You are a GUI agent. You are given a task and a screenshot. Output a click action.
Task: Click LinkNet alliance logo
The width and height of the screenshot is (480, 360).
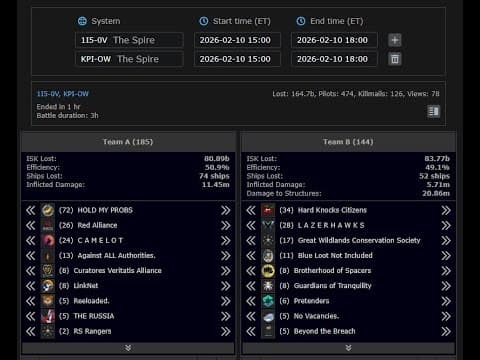tap(48, 286)
